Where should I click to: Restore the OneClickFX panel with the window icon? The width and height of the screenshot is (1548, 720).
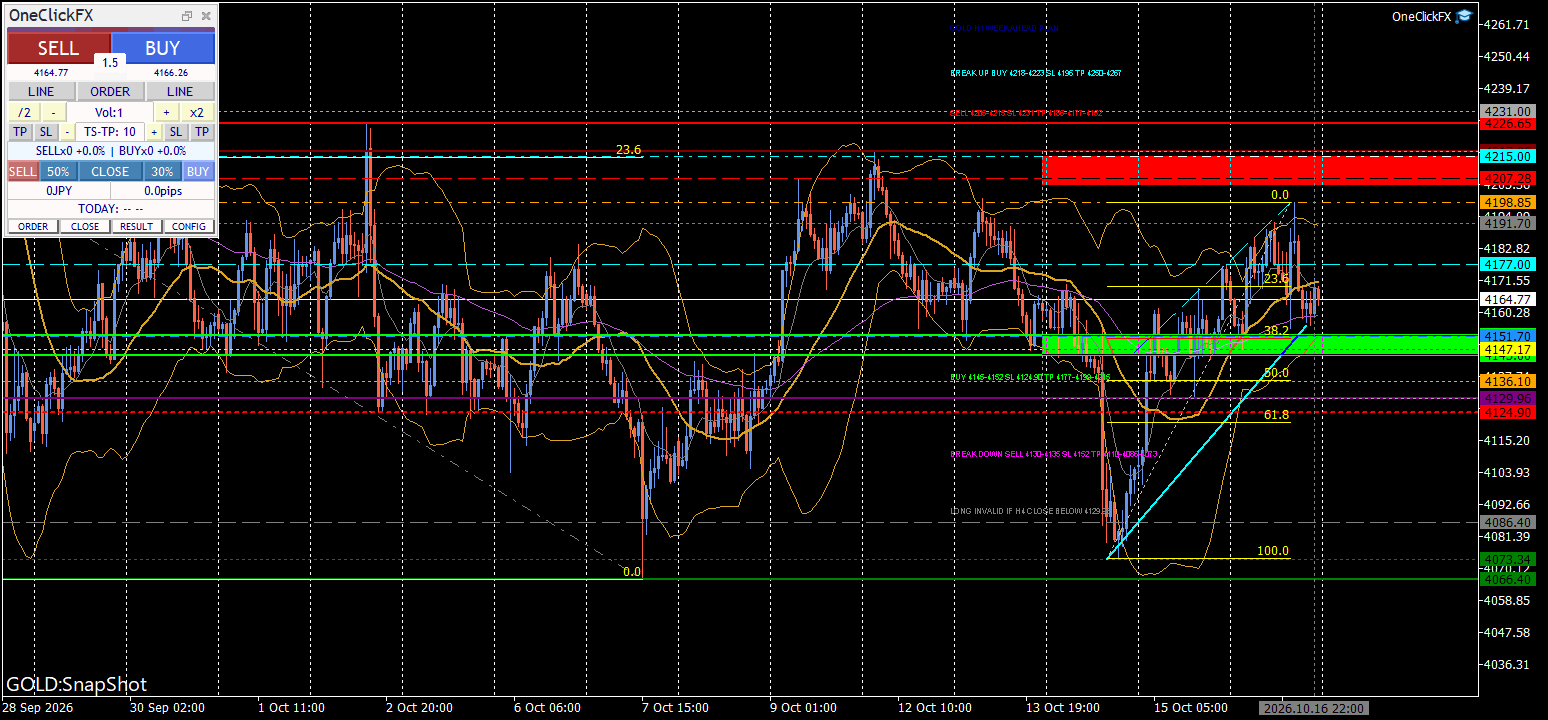pyautogui.click(x=187, y=16)
